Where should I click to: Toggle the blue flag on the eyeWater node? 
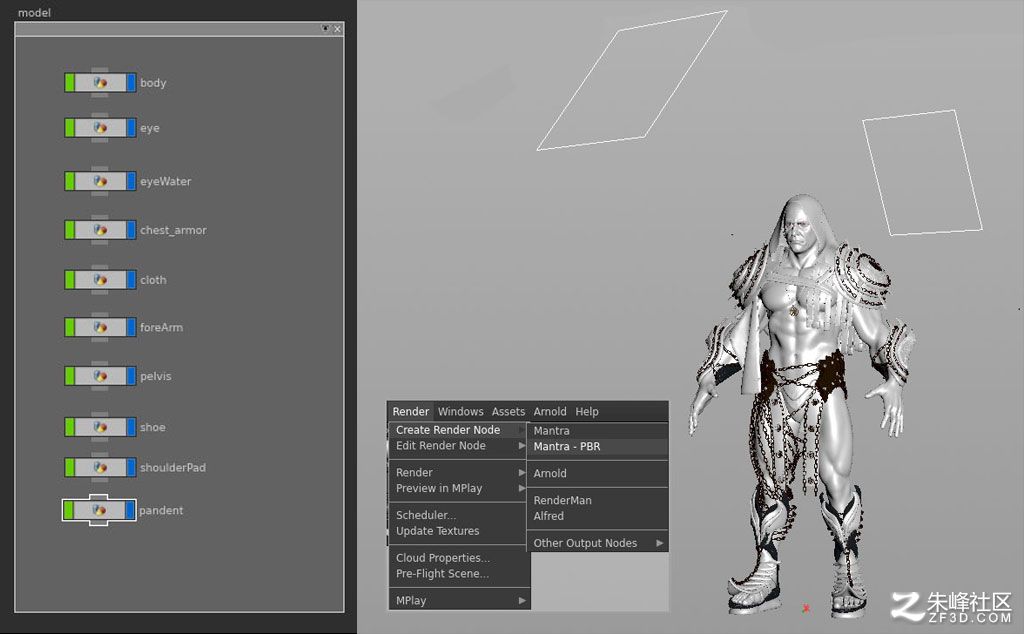coord(131,181)
